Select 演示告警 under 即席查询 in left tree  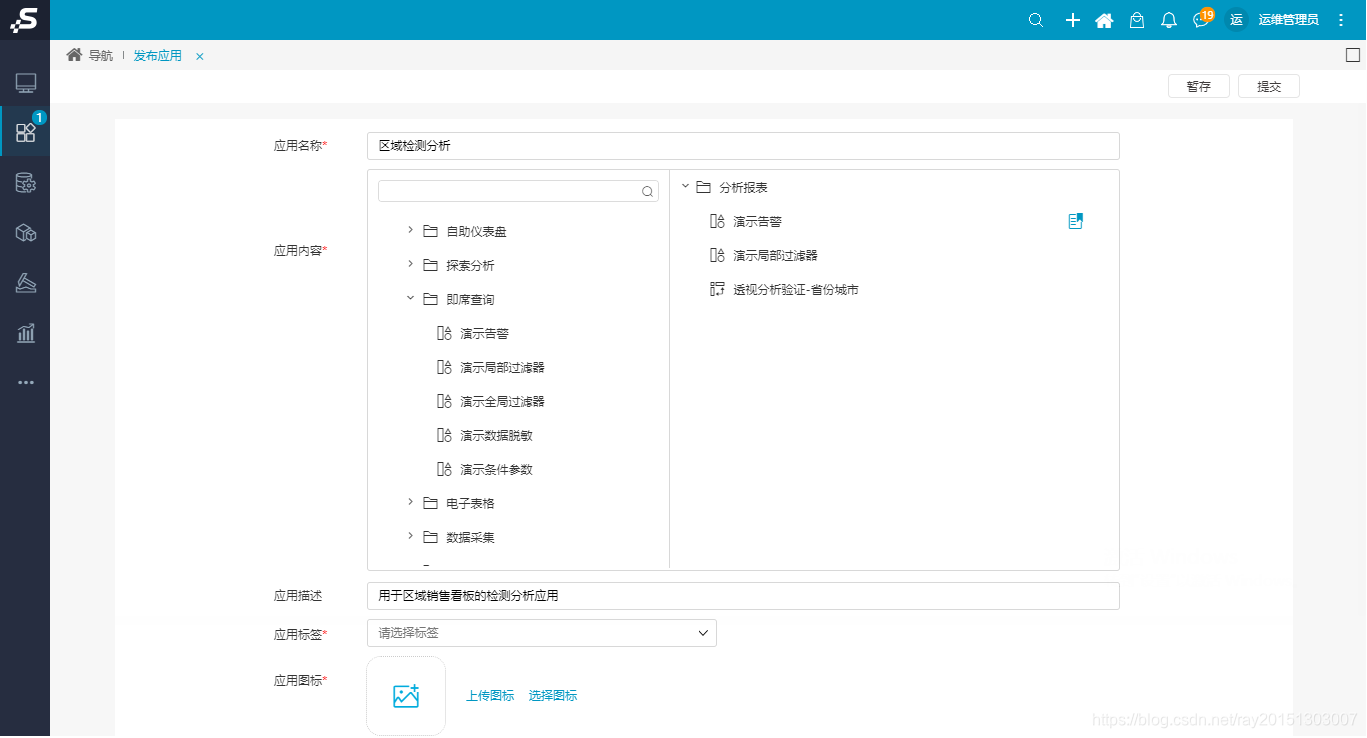[485, 334]
